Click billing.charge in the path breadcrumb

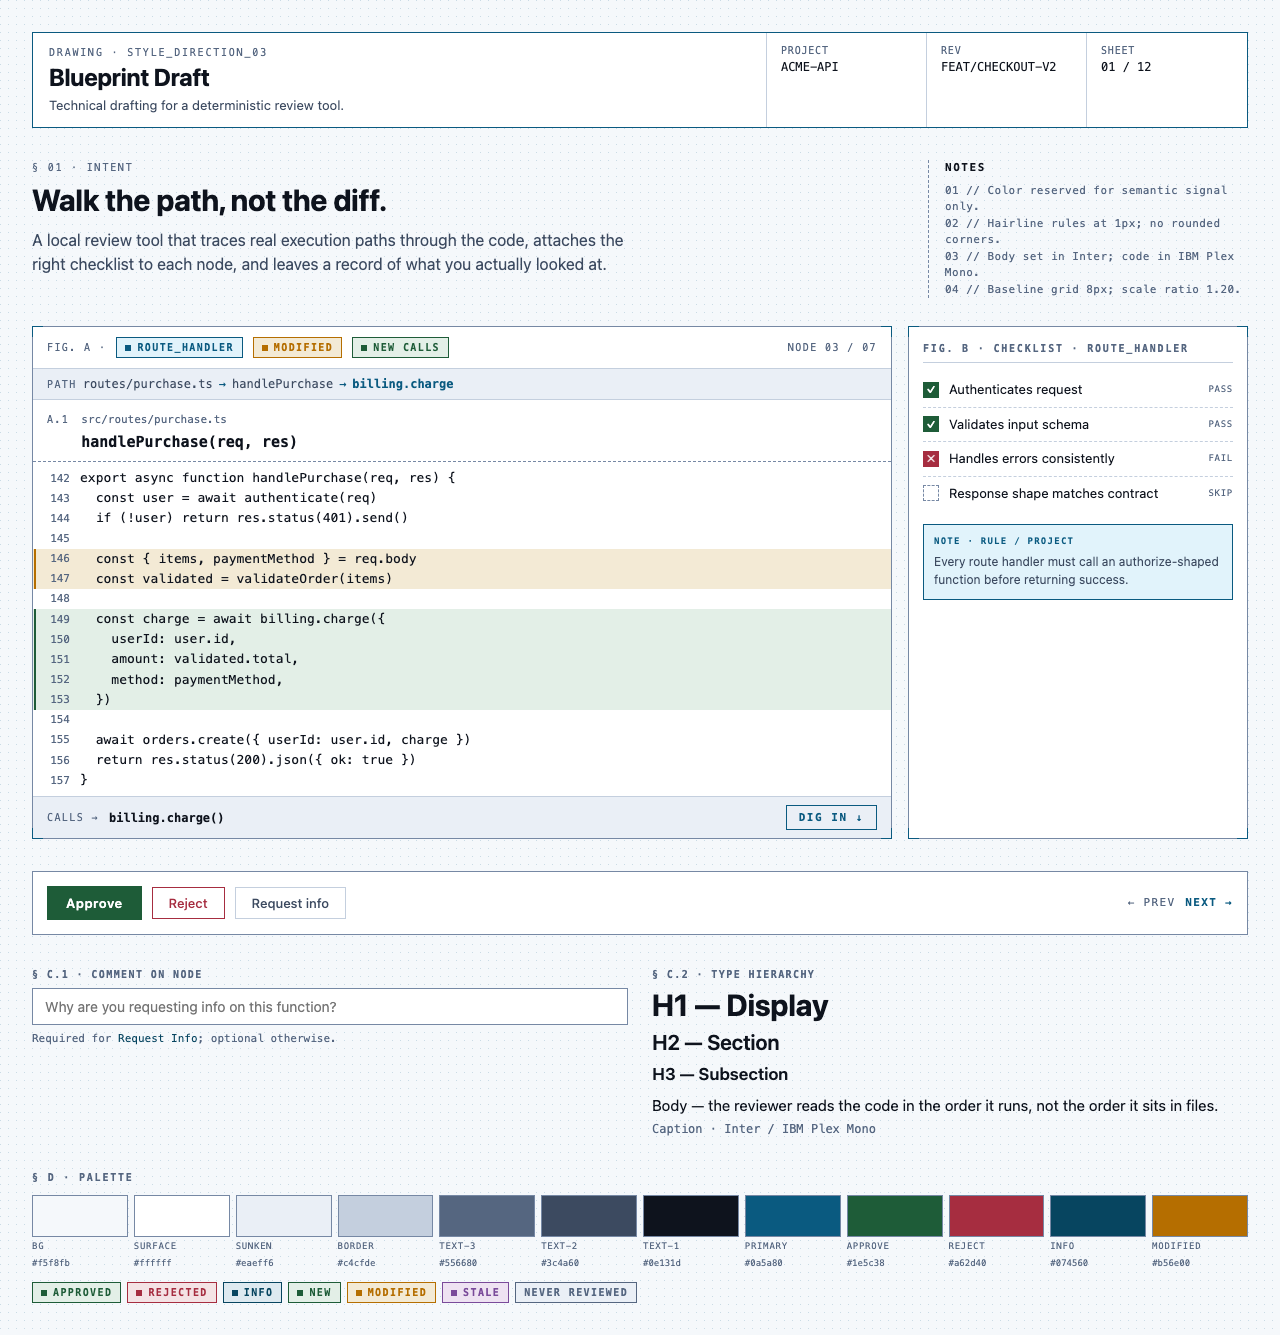pos(402,384)
